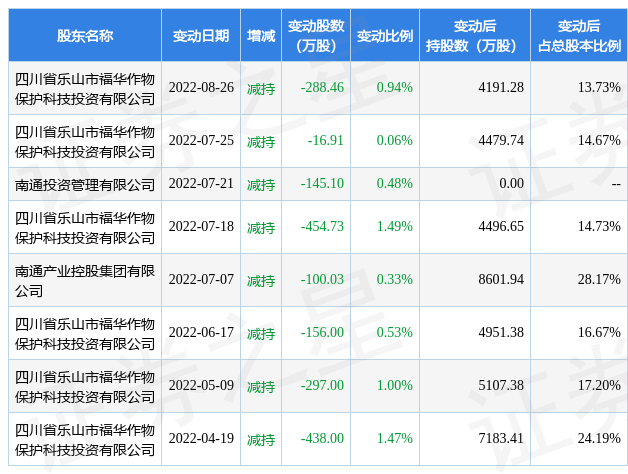Select date cell 2022-04-19
This screenshot has height=474, width=628.
pyautogui.click(x=201, y=438)
